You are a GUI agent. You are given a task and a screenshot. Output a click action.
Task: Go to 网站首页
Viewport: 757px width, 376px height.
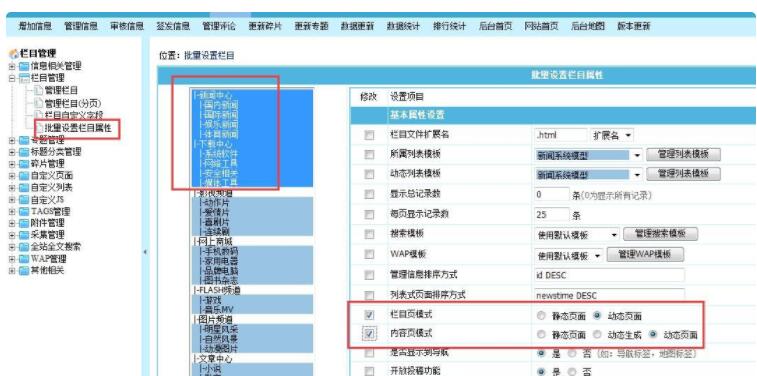click(541, 27)
